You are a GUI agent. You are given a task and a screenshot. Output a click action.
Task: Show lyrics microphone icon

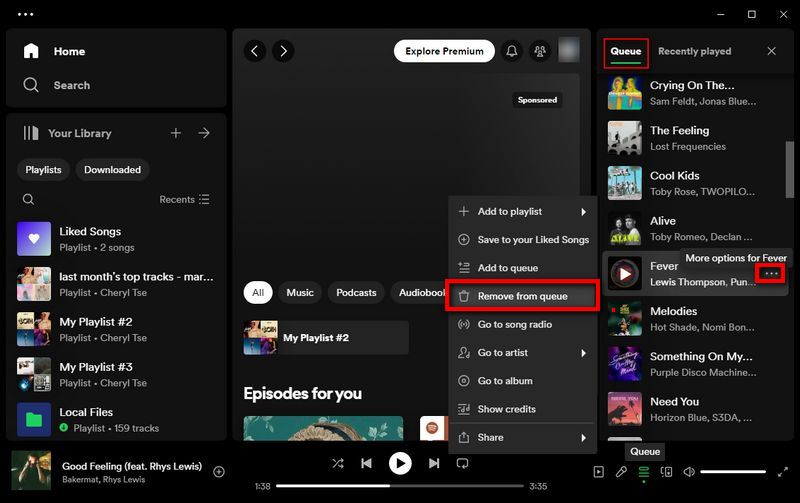621,472
